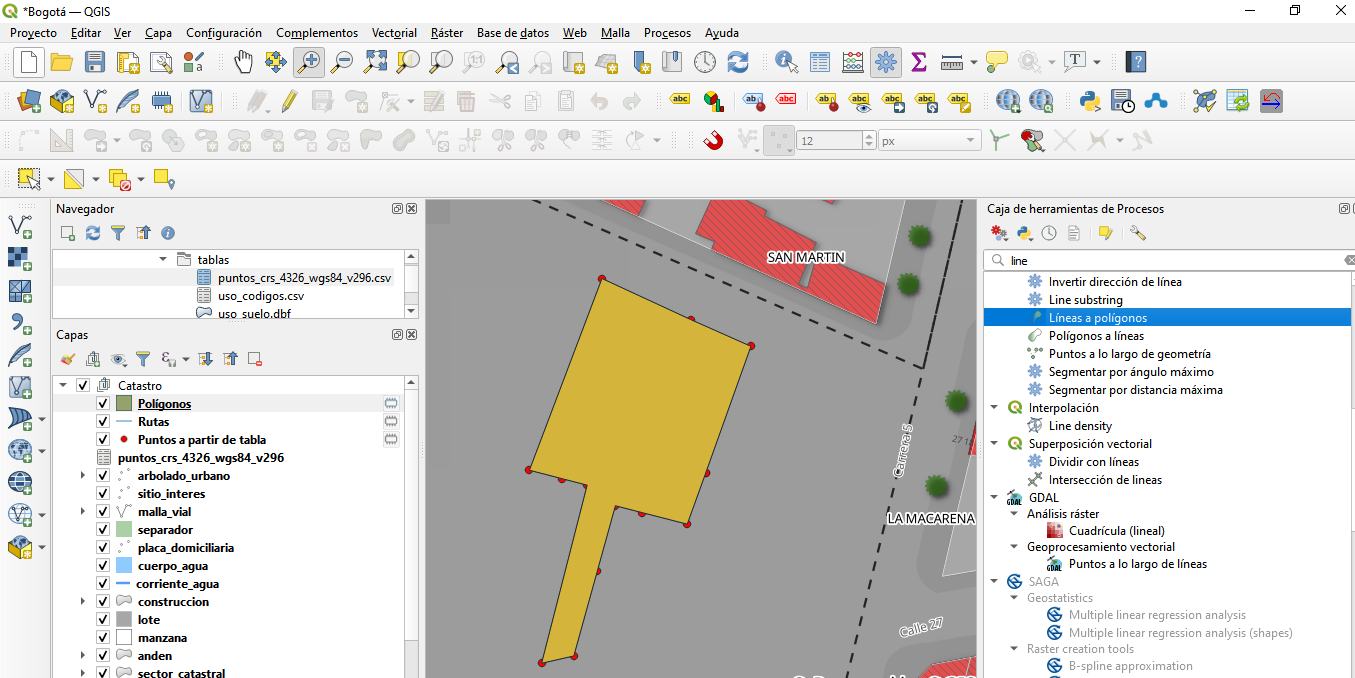Filter the Navegador browser panel

pyautogui.click(x=118, y=233)
